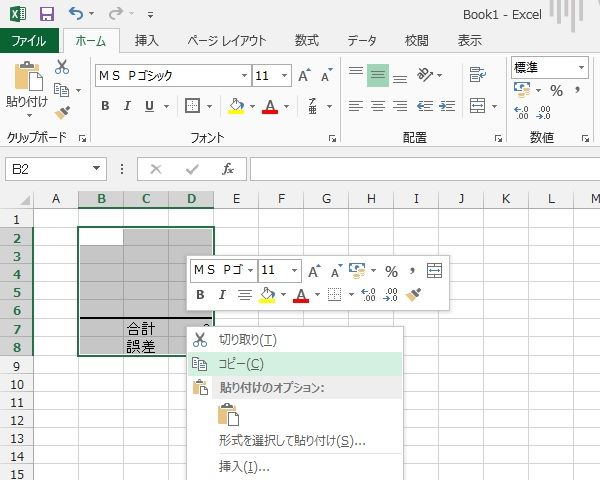The height and width of the screenshot is (480, 600).
Task: Toggle underline in the ribbon font group
Action: tap(149, 106)
